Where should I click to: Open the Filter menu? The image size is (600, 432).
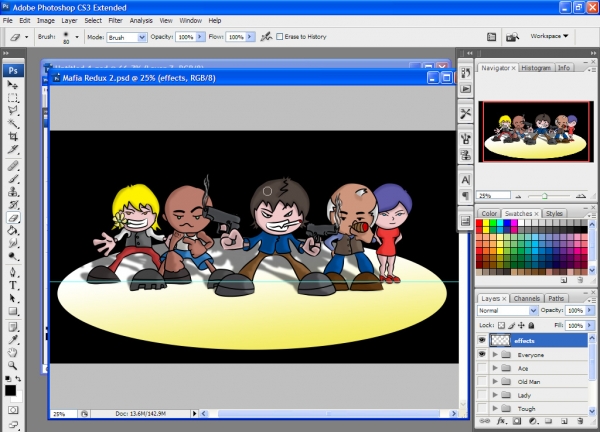tap(115, 20)
